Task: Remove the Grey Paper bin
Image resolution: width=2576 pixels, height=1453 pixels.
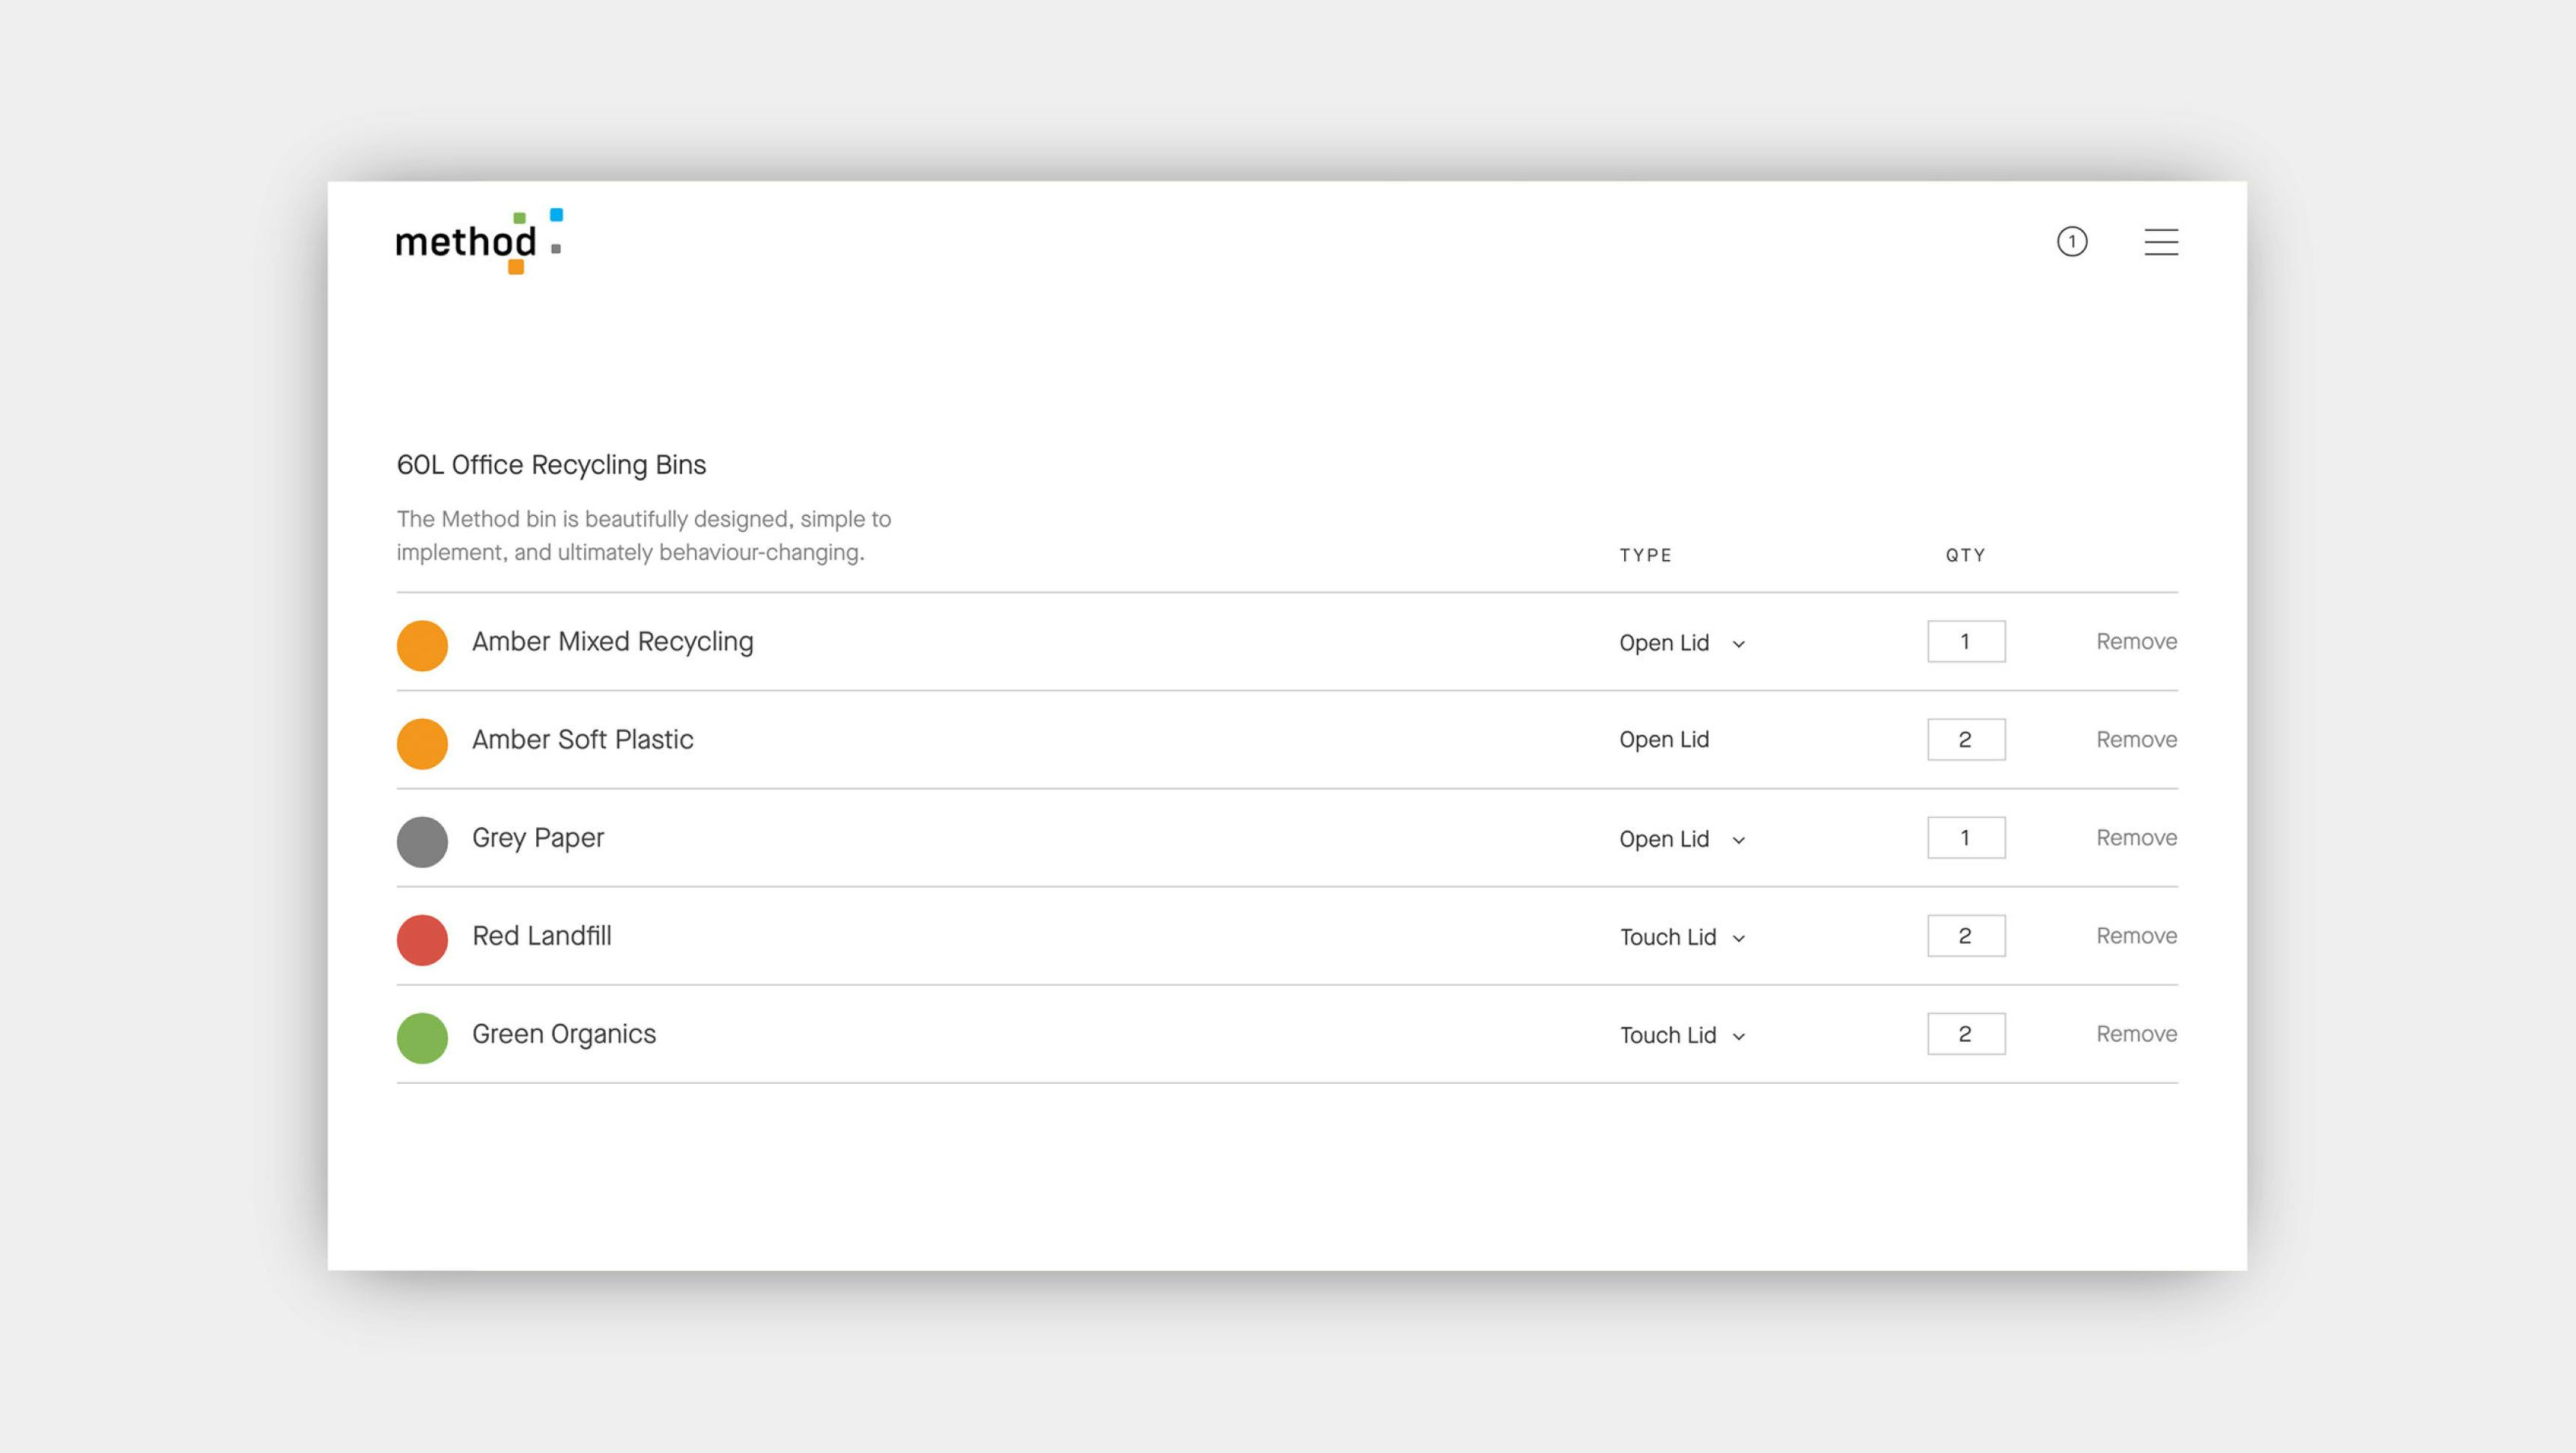Action: click(x=2136, y=837)
